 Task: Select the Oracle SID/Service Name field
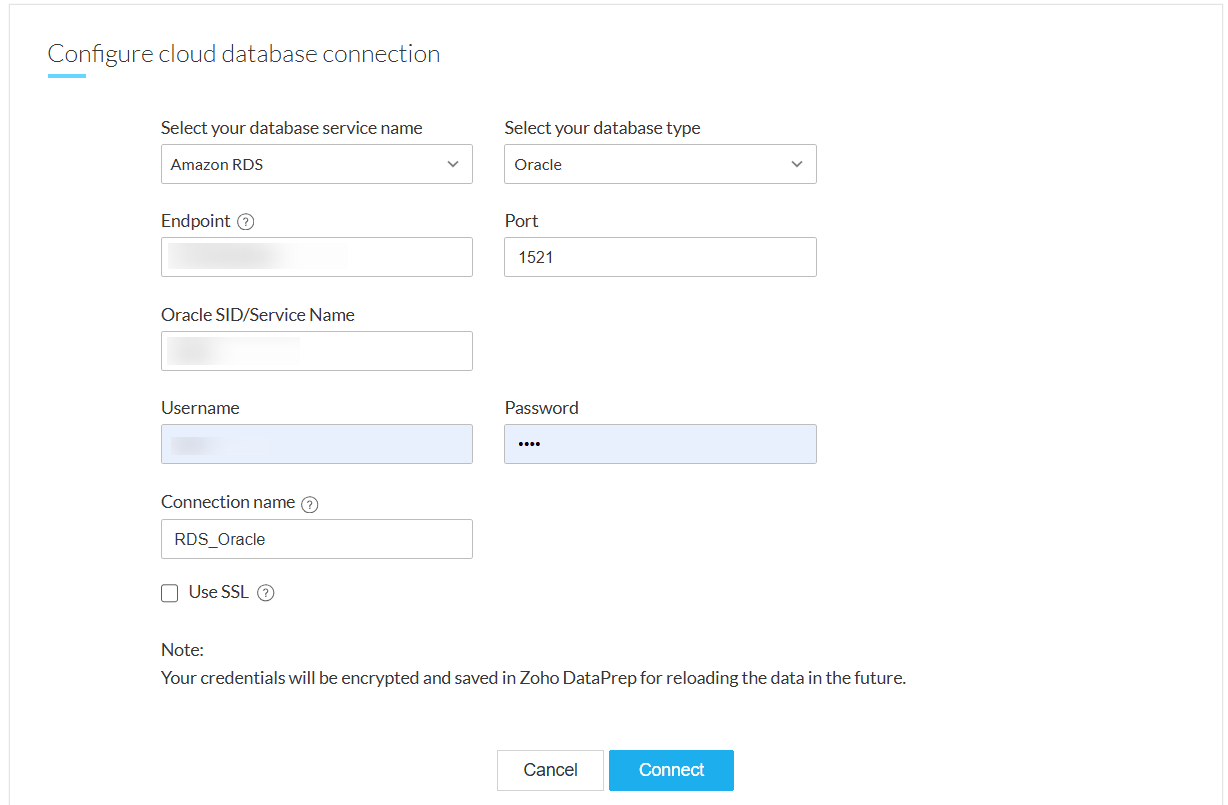click(316, 351)
